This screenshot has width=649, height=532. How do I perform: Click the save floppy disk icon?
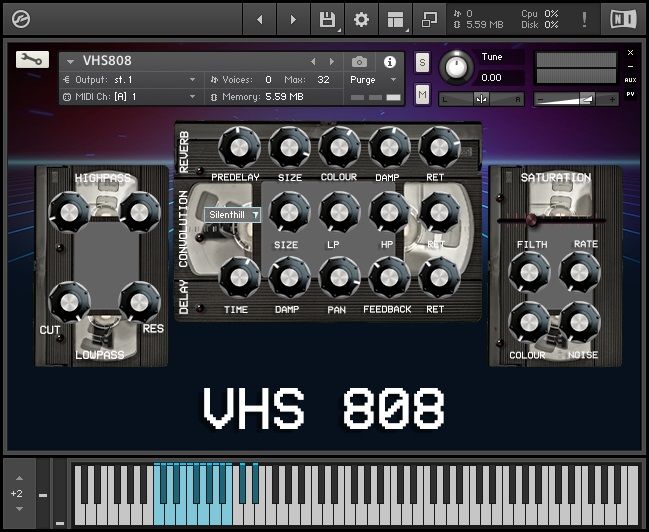[x=327, y=19]
